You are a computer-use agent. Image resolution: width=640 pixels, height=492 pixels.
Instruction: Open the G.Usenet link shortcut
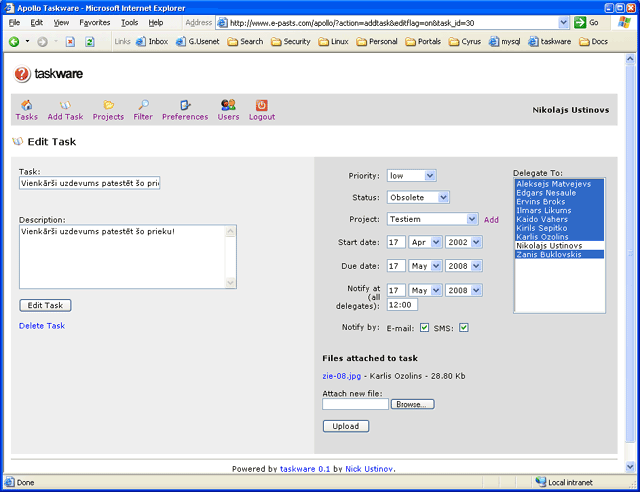[198, 42]
